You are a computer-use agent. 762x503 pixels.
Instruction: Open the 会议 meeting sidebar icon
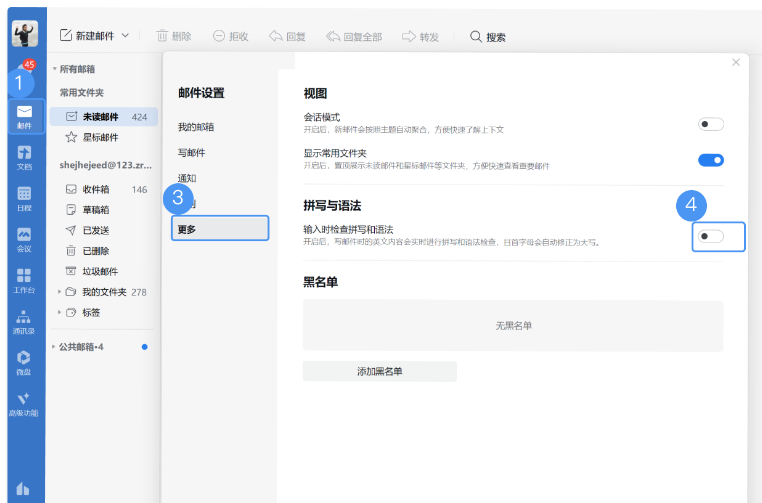point(24,238)
